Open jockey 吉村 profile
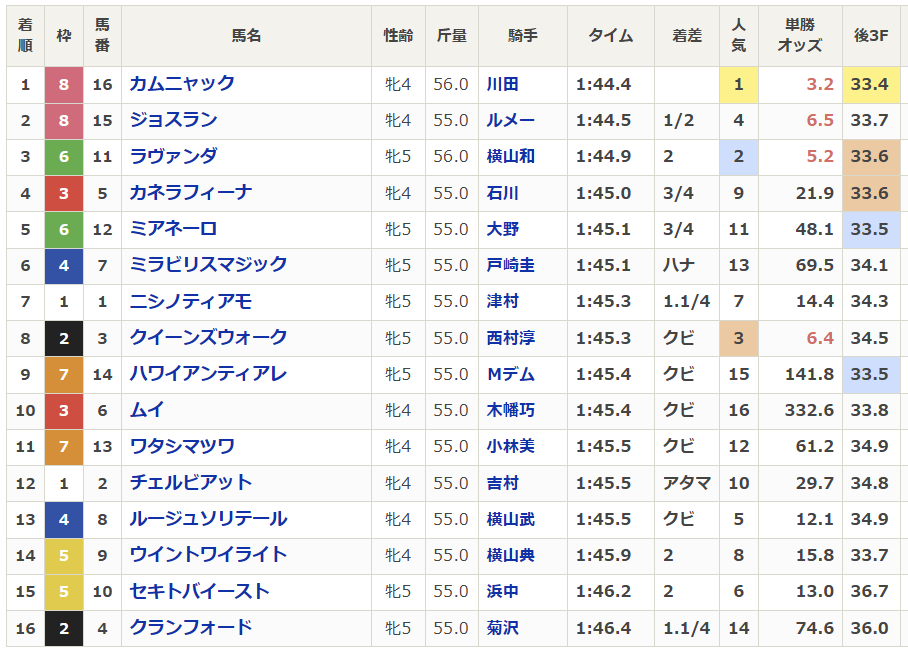Image resolution: width=908 pixels, height=650 pixels. (x=502, y=483)
